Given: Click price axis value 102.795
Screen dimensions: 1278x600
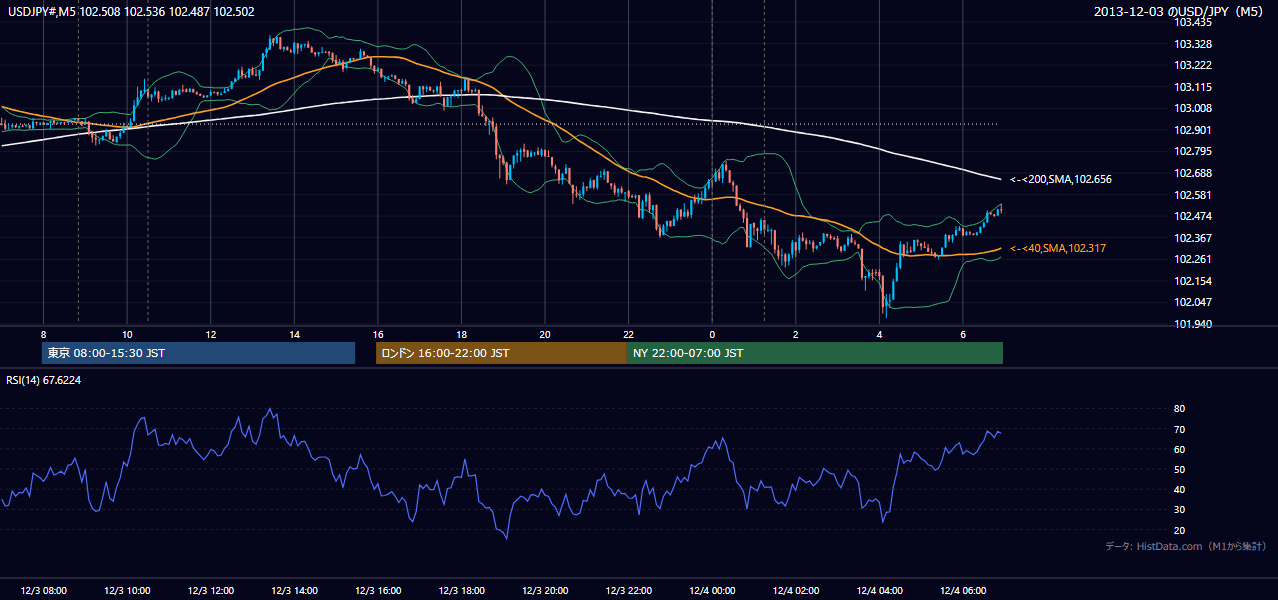Looking at the screenshot, I should (x=1193, y=152).
